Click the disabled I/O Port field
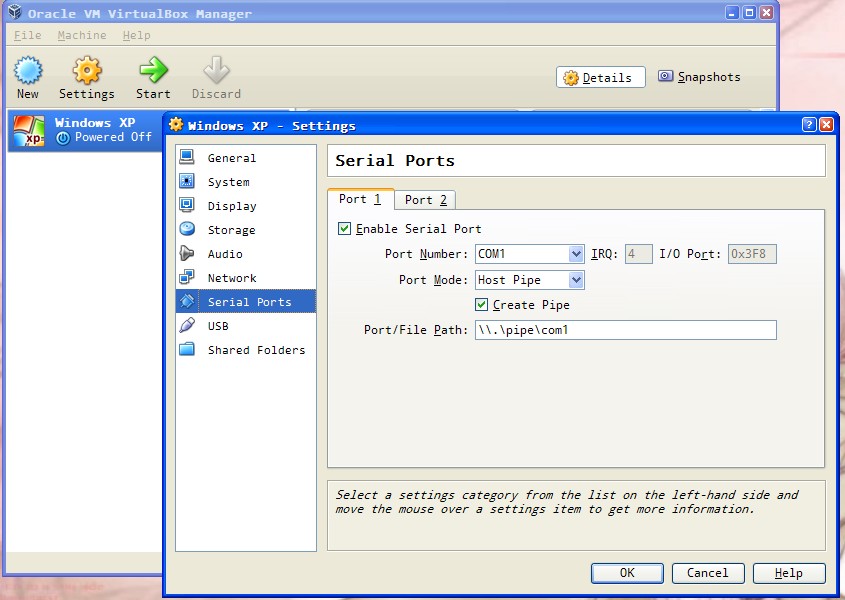 click(x=752, y=254)
